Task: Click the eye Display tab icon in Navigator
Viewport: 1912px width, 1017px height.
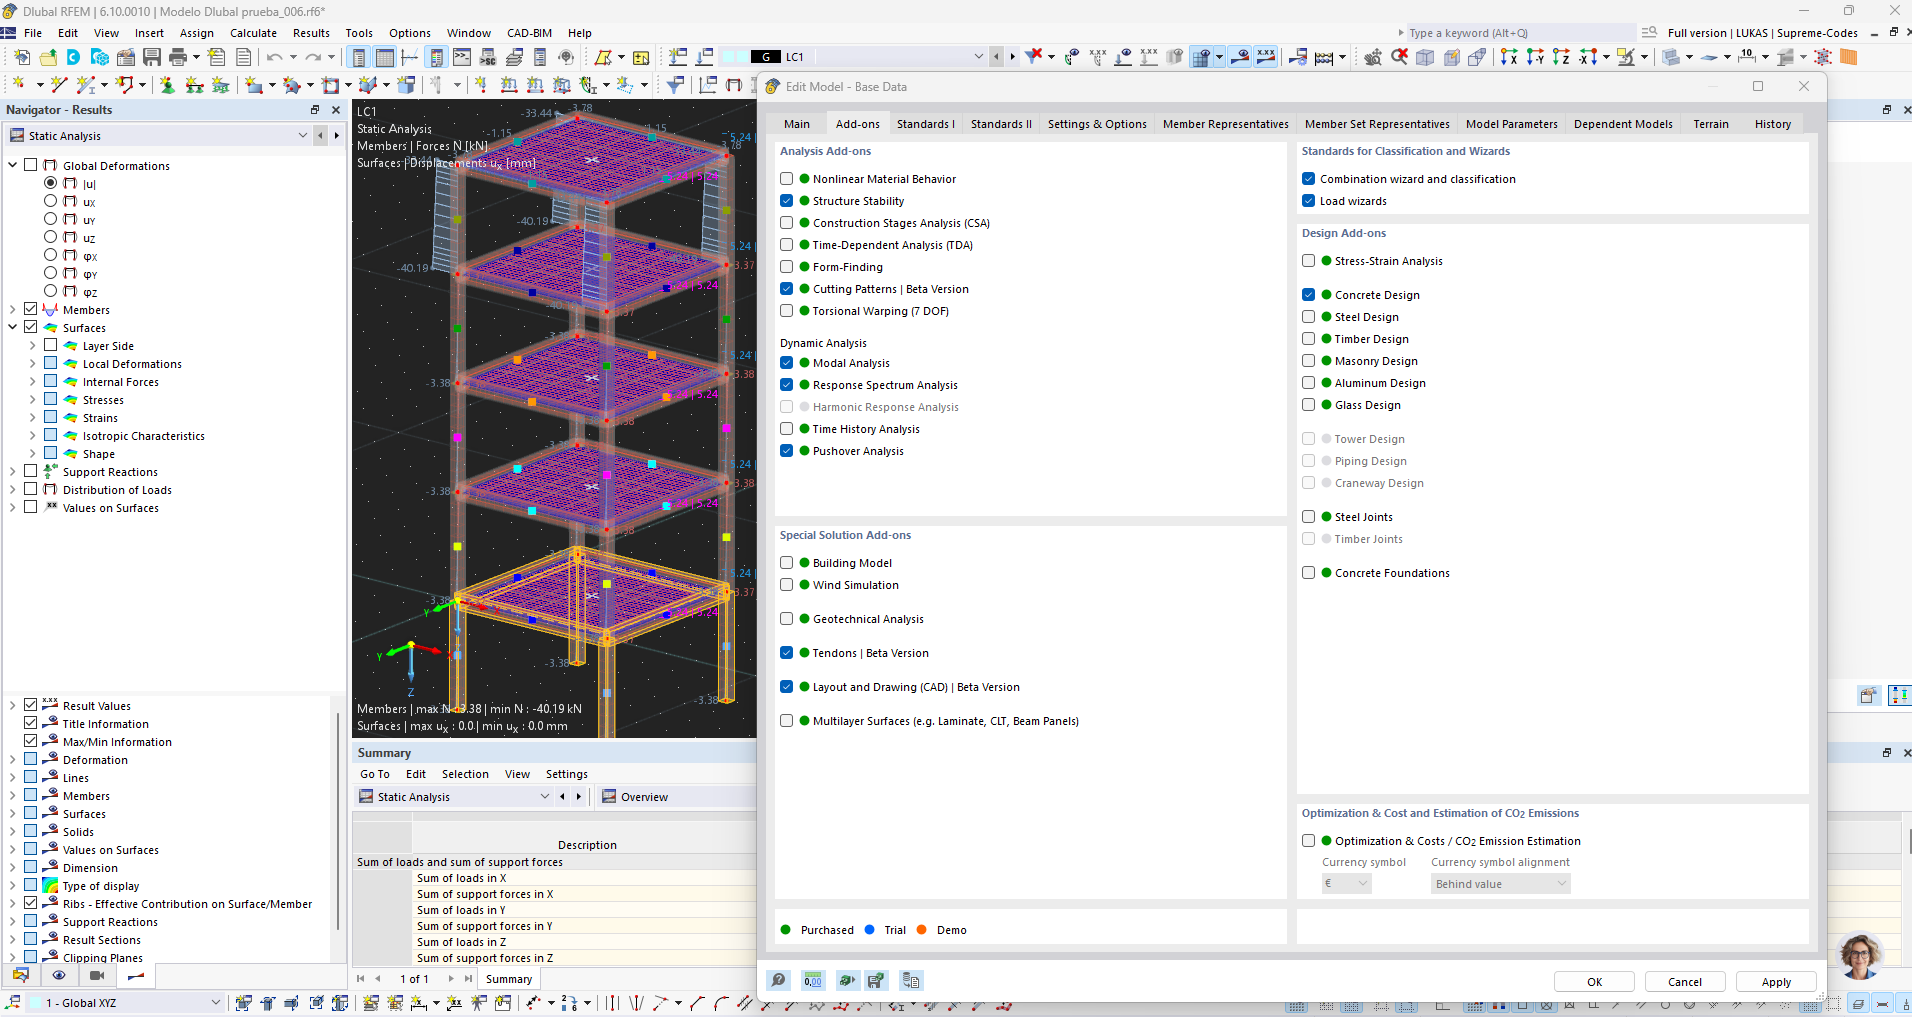Action: coord(59,975)
